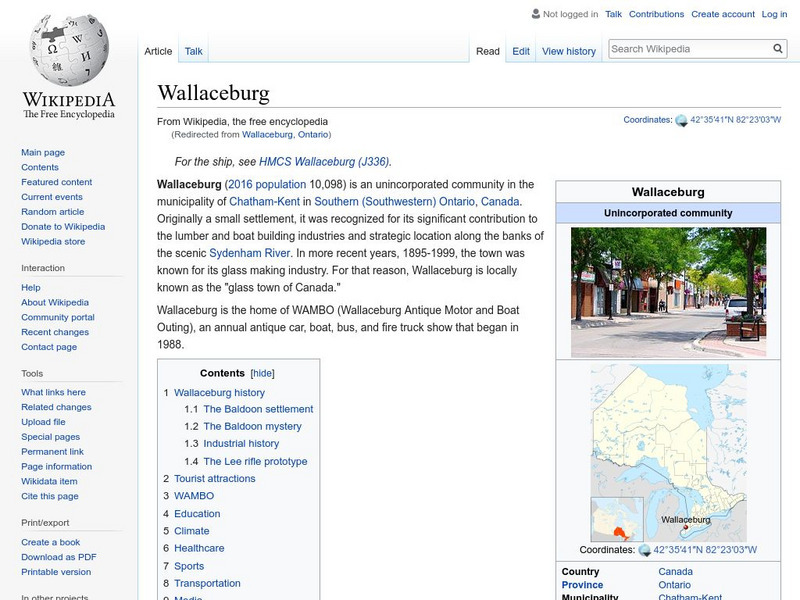The height and width of the screenshot is (600, 800).
Task: Open HMCS Wallaceburg (J336) link
Action: click(x=324, y=162)
